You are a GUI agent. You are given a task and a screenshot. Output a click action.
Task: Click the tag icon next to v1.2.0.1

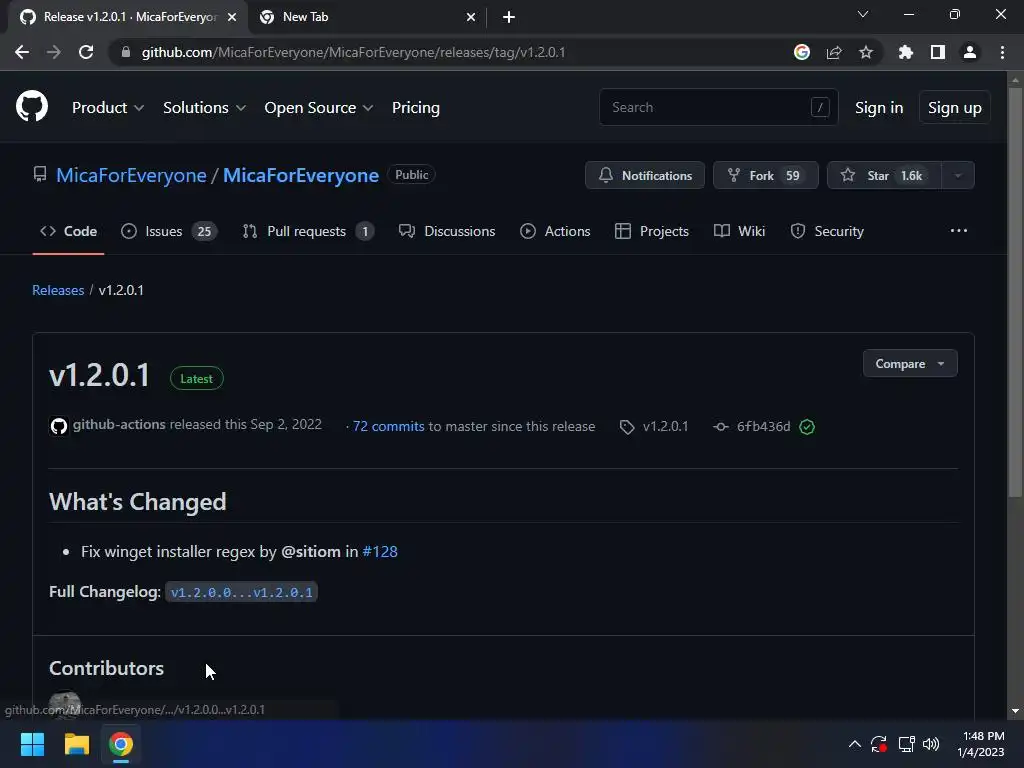[627, 427]
